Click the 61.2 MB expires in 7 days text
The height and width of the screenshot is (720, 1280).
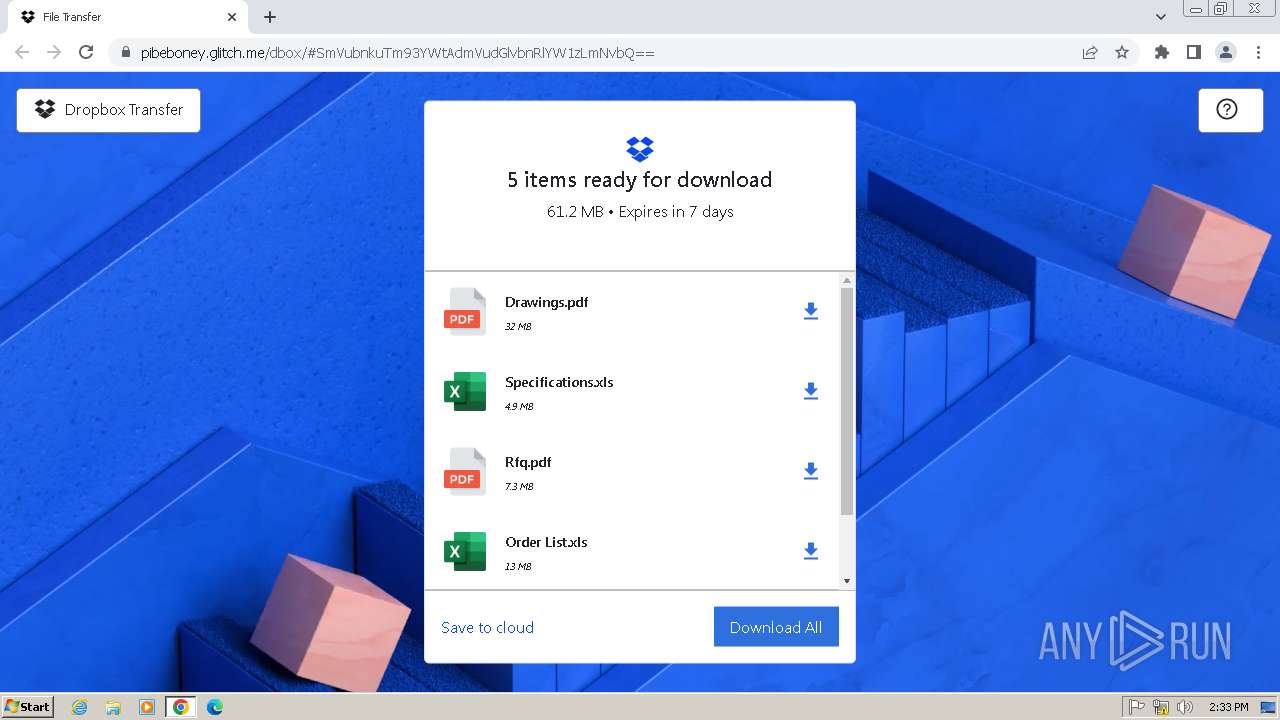[640, 212]
